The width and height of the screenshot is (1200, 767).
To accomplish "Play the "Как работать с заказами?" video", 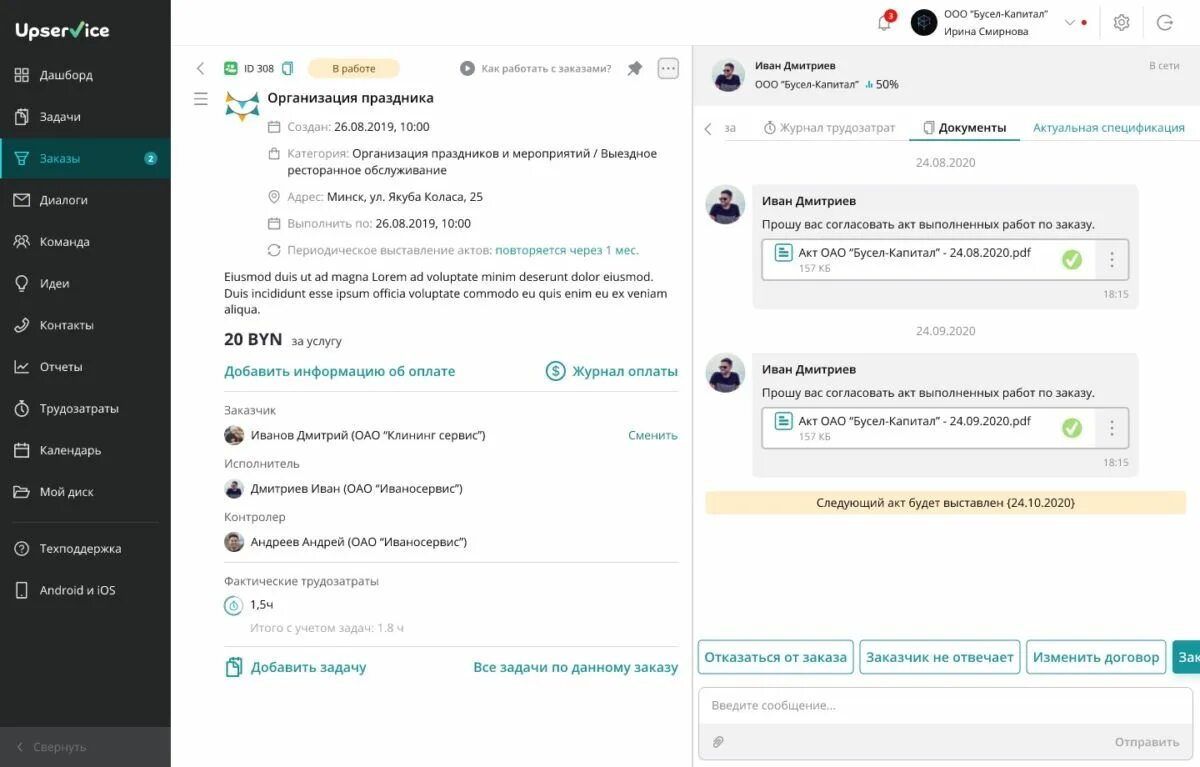I will 467,68.
